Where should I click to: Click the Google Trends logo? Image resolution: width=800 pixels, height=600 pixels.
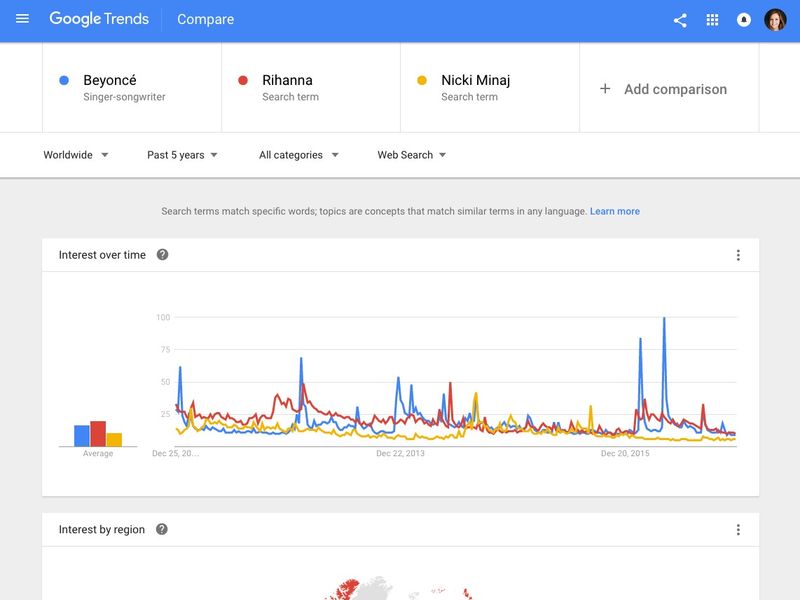[99, 19]
